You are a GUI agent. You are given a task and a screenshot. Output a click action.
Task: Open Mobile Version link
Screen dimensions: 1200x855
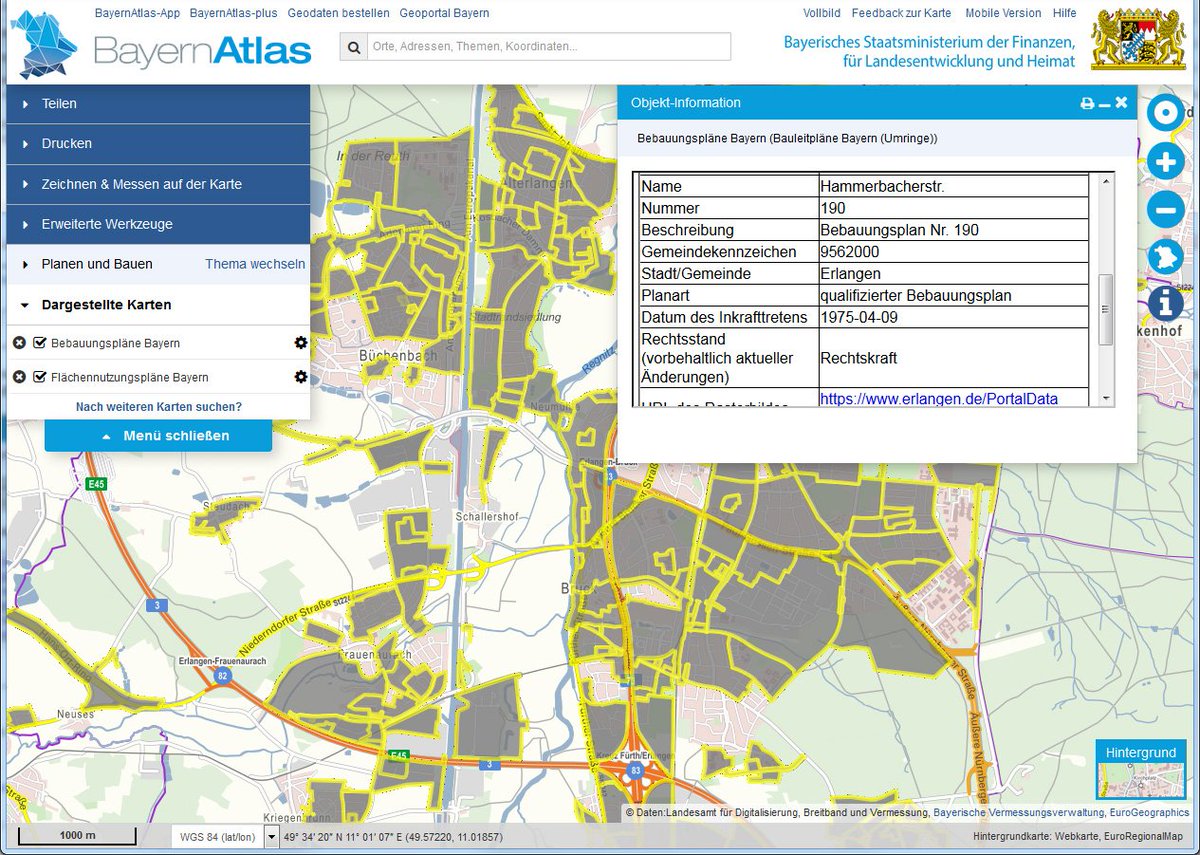click(1003, 13)
